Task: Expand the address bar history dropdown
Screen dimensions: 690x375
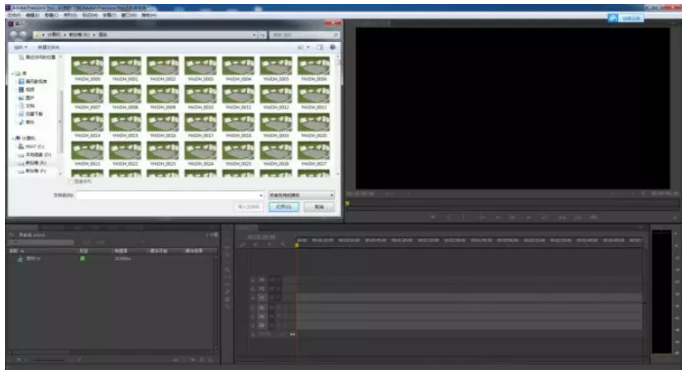Action: pos(254,35)
